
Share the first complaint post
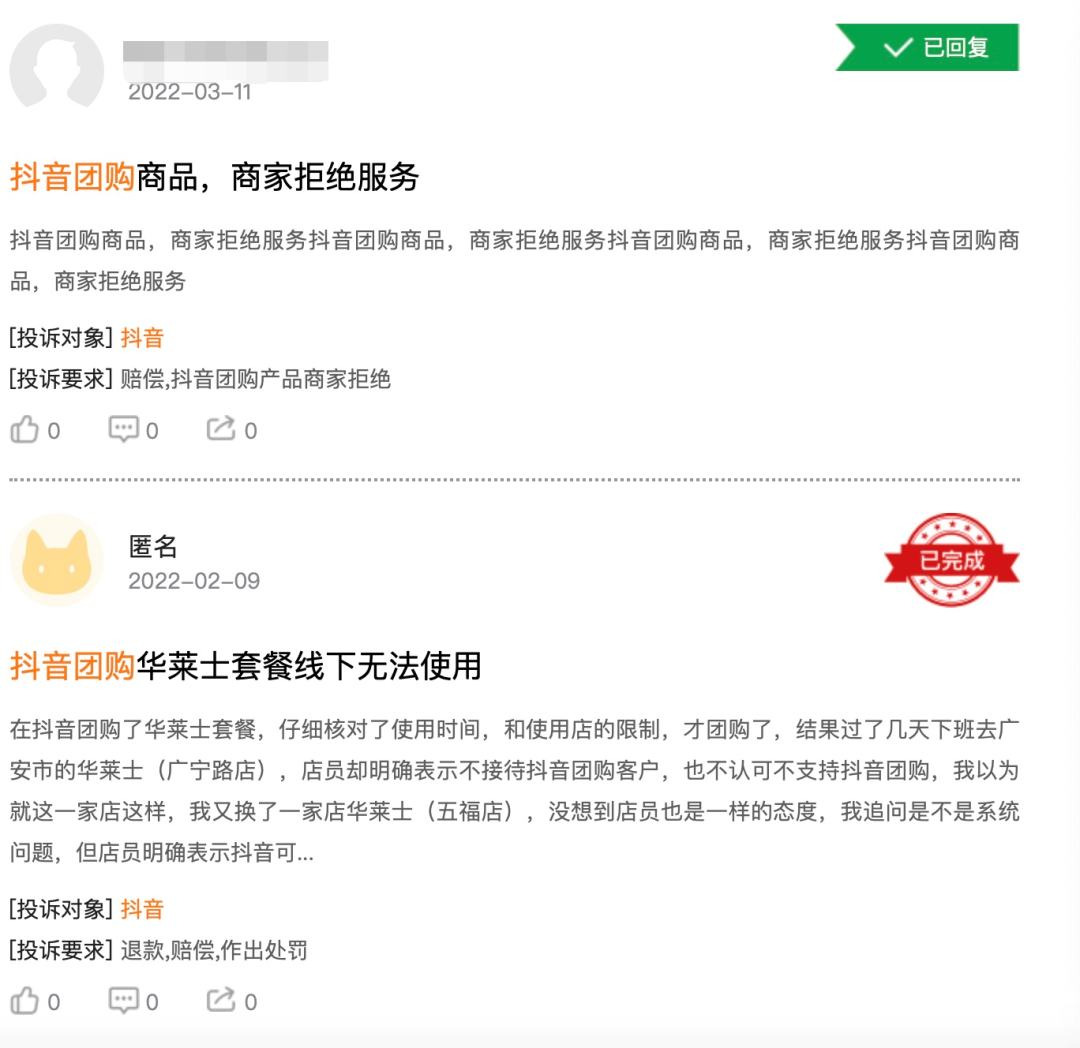coord(221,430)
